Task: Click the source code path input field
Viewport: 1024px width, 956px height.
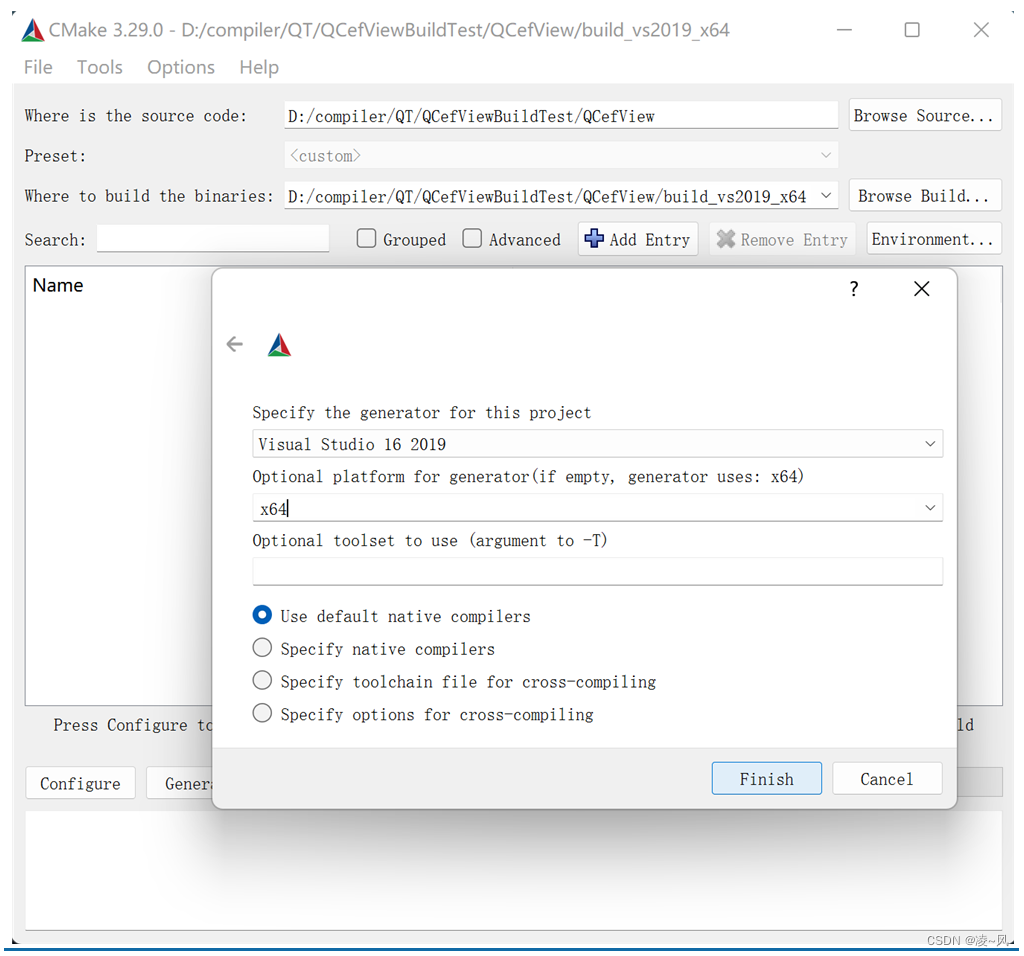Action: tap(561, 116)
